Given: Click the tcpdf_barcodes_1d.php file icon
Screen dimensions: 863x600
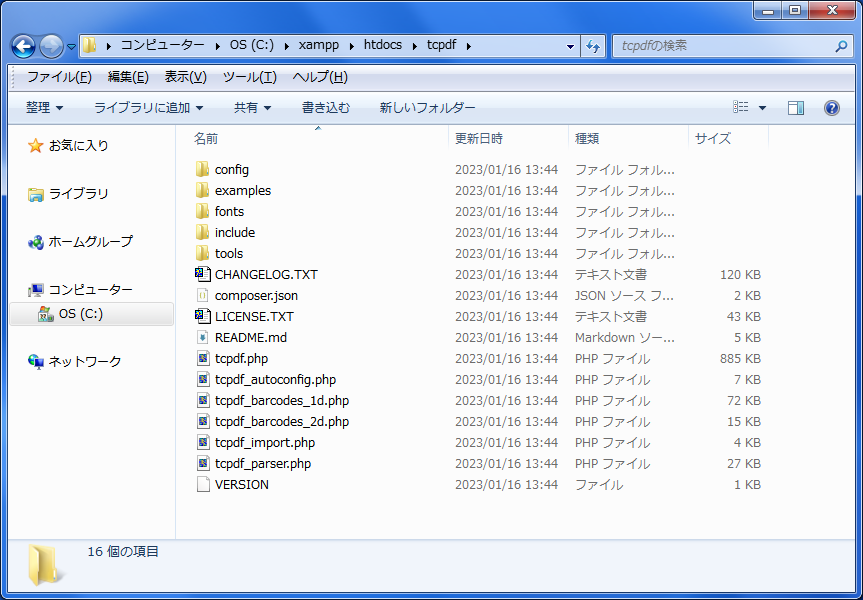Looking at the screenshot, I should point(203,400).
